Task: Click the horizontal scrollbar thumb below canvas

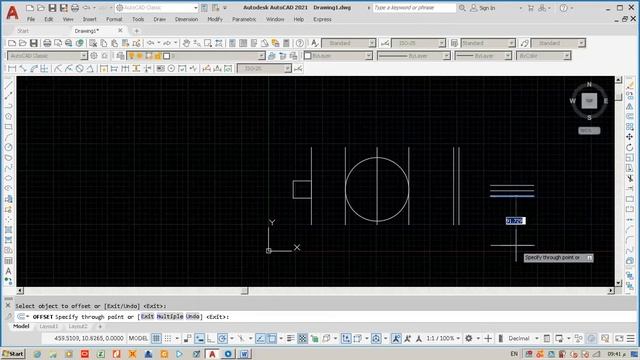Action: 244,291
